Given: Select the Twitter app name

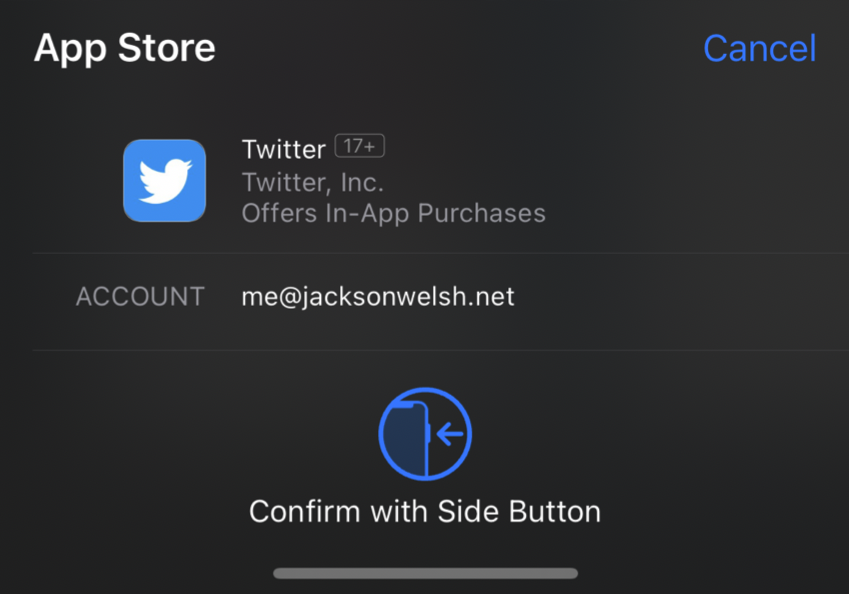Looking at the screenshot, I should (x=283, y=149).
